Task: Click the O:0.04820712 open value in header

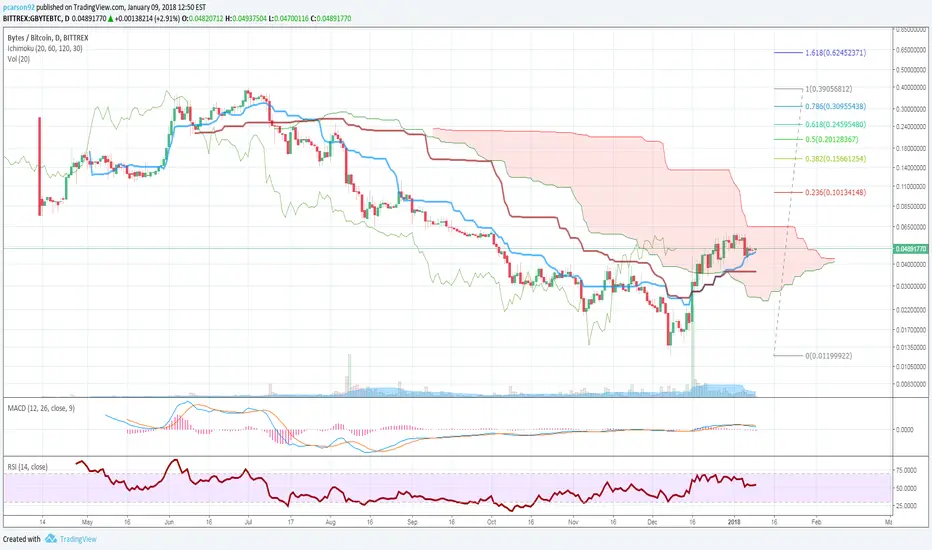Action: coord(203,18)
